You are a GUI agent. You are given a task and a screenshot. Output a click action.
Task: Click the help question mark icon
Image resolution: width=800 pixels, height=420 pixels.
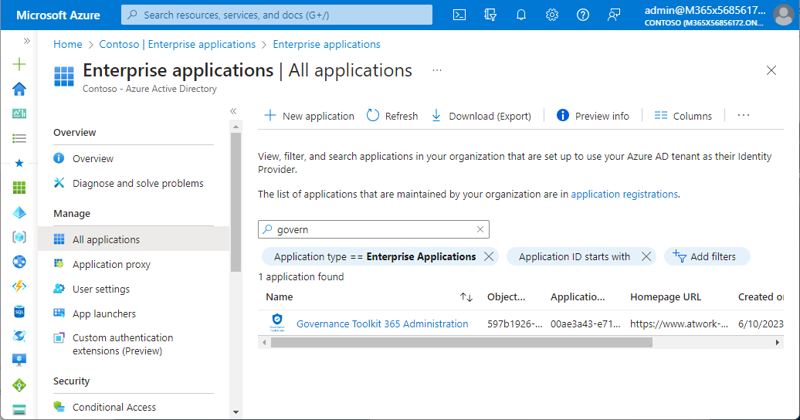tap(583, 15)
